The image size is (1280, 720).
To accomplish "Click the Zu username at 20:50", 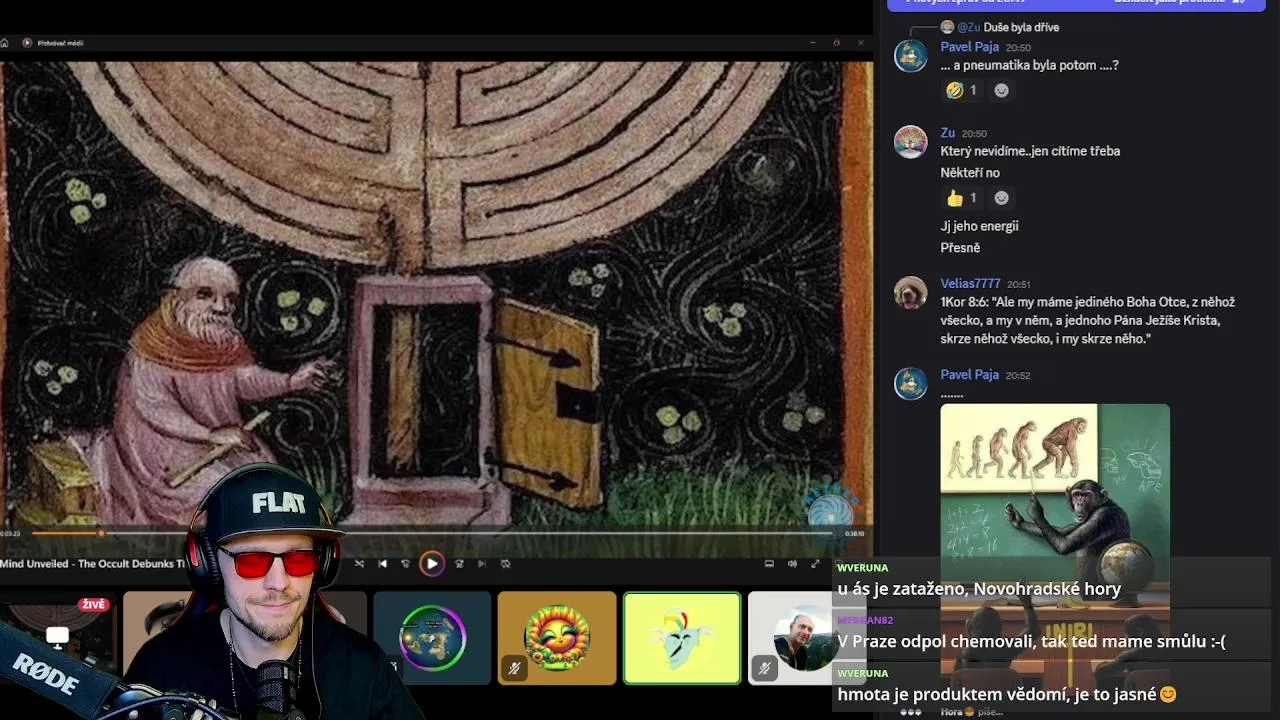I will click(947, 133).
